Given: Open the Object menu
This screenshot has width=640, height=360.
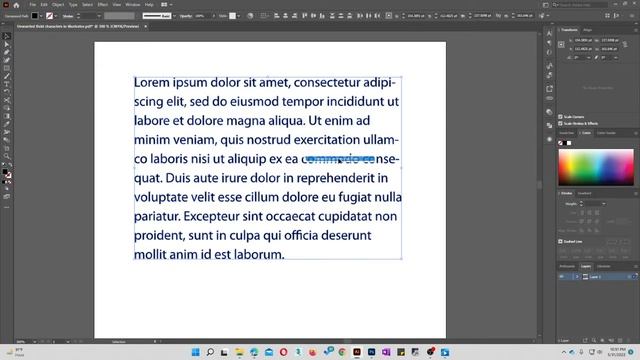Looking at the screenshot, I should coord(58,5).
